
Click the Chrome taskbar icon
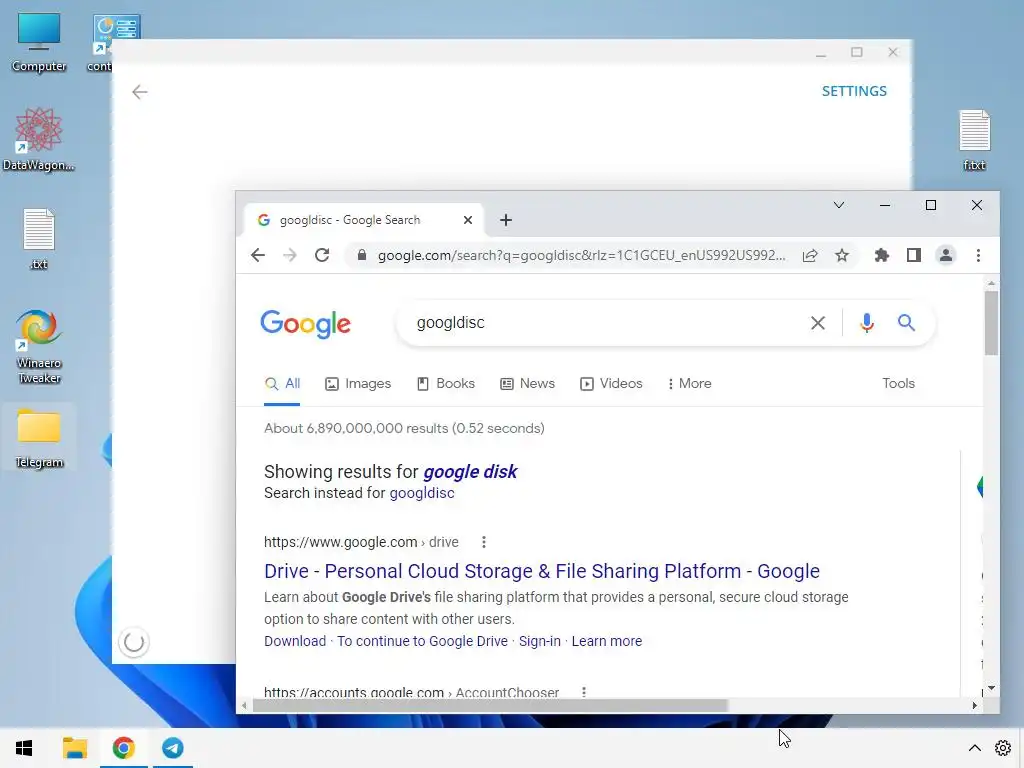[x=123, y=748]
